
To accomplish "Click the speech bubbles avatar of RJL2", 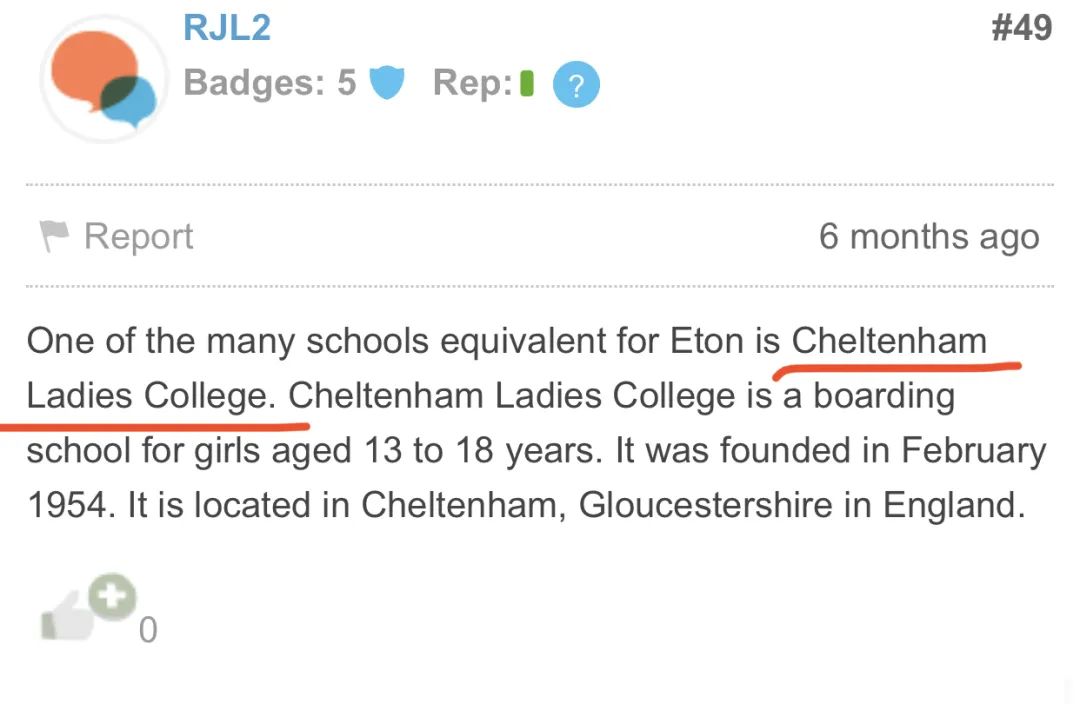I will point(102,78).
